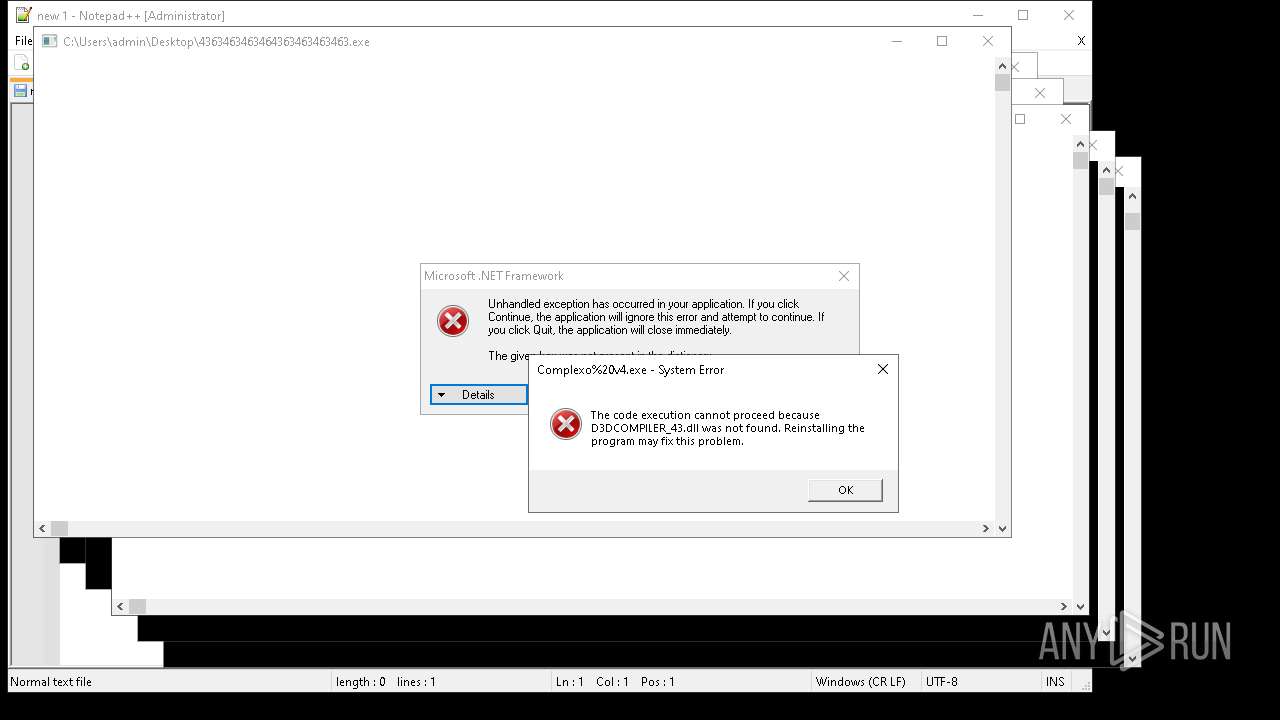The width and height of the screenshot is (1280, 720).
Task: Click the horizontal scrollbar thumb of second console window
Action: (x=137, y=606)
